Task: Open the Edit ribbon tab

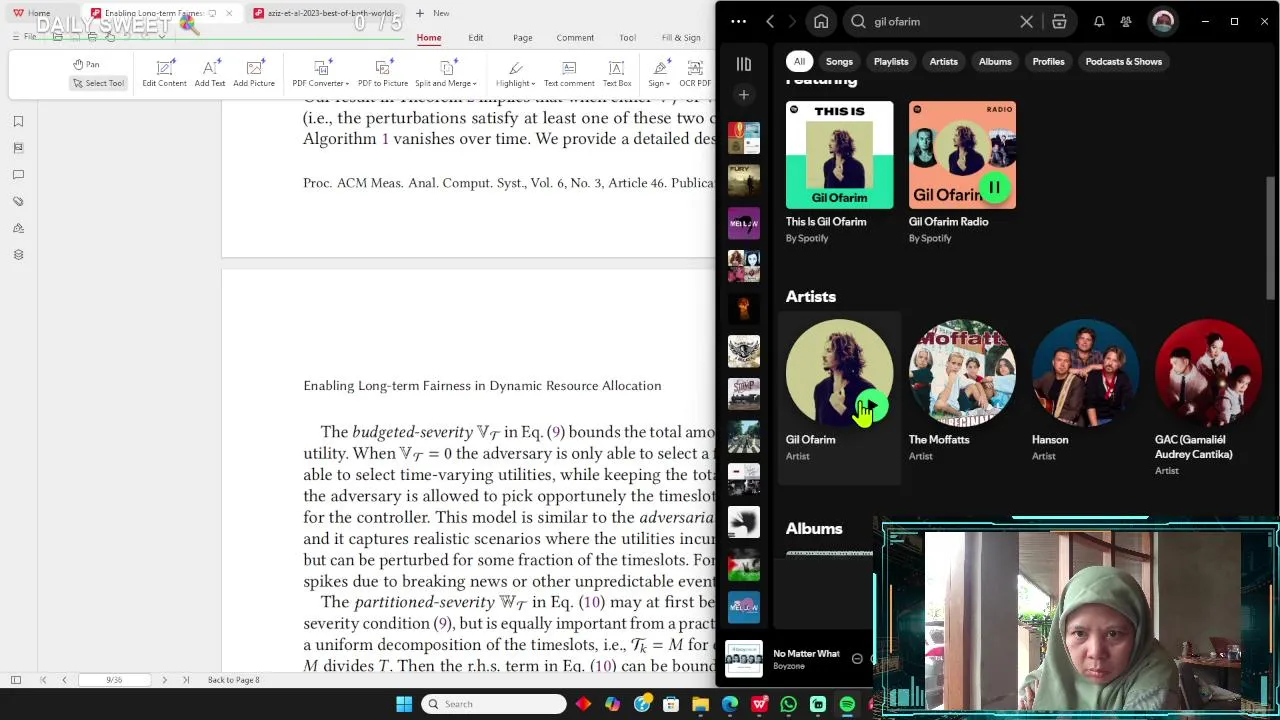Action: tap(475, 38)
